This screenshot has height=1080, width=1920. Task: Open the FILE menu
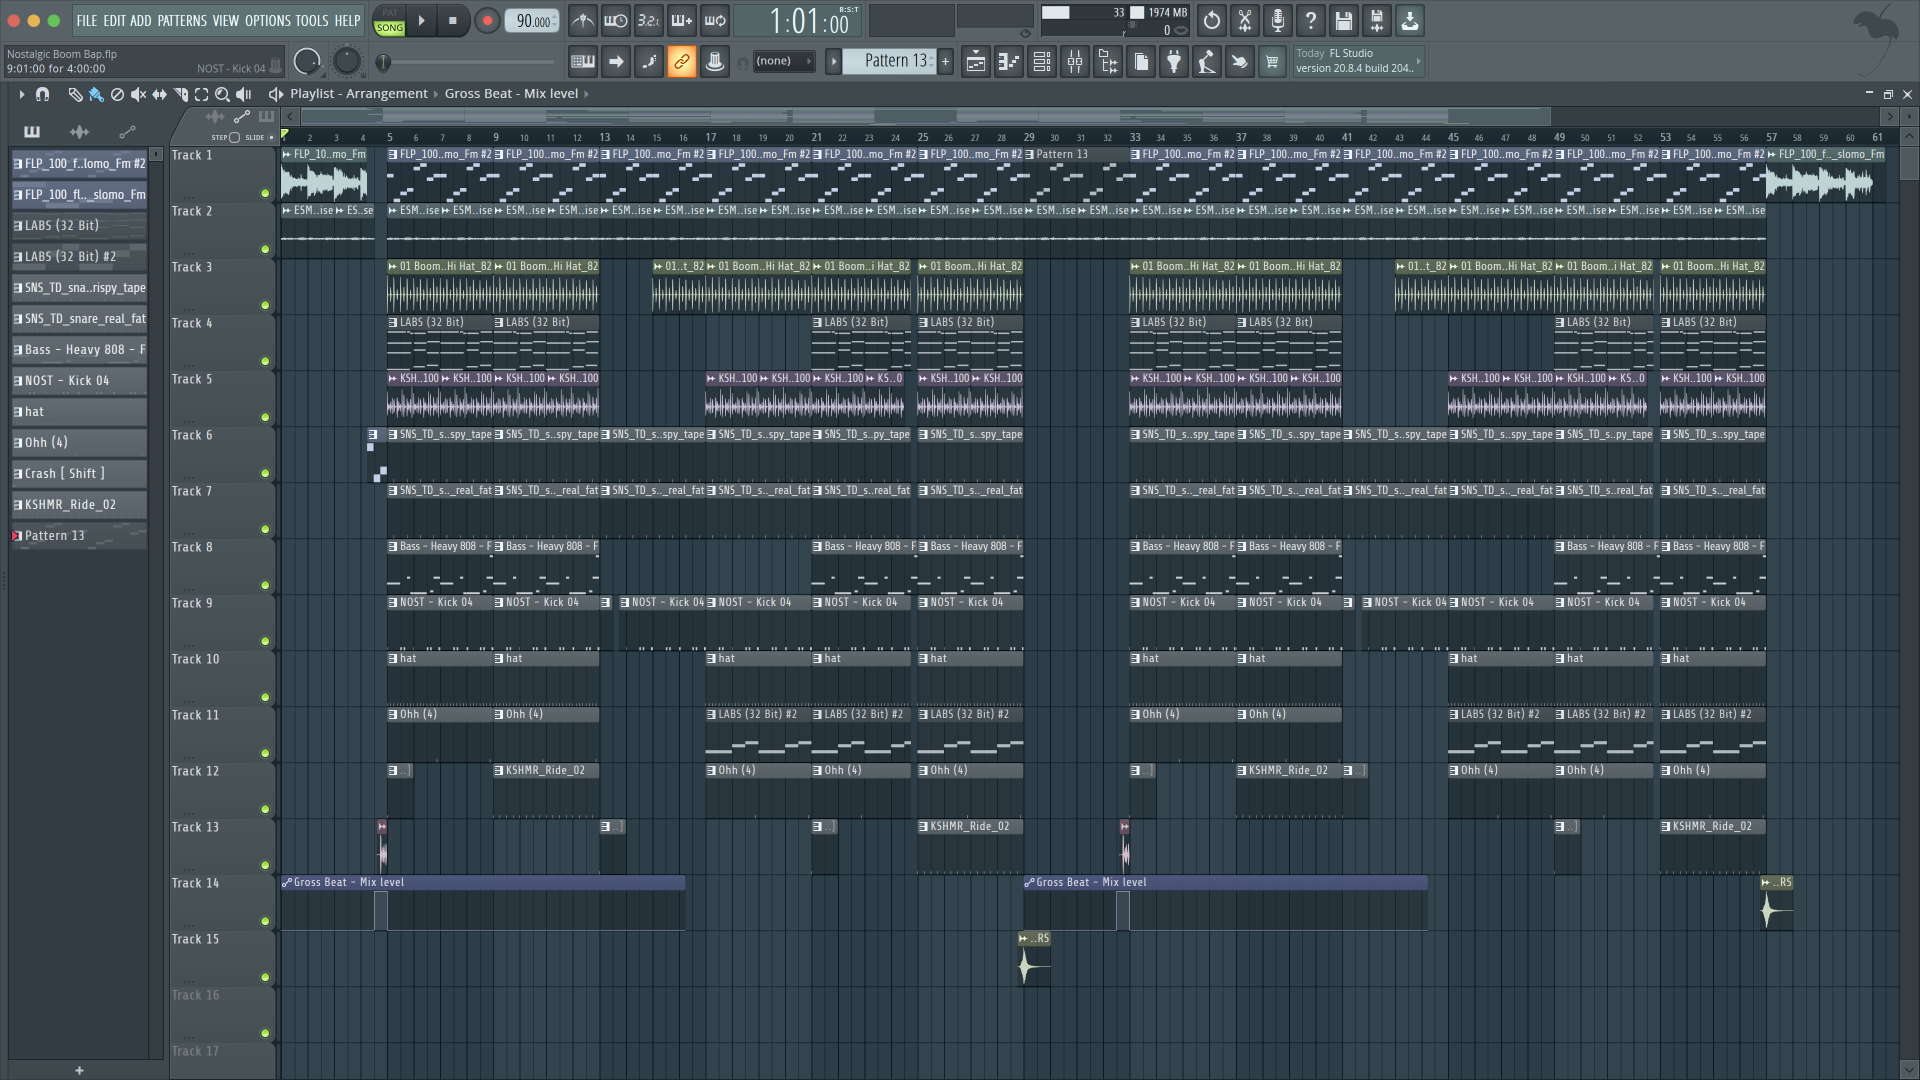87,21
